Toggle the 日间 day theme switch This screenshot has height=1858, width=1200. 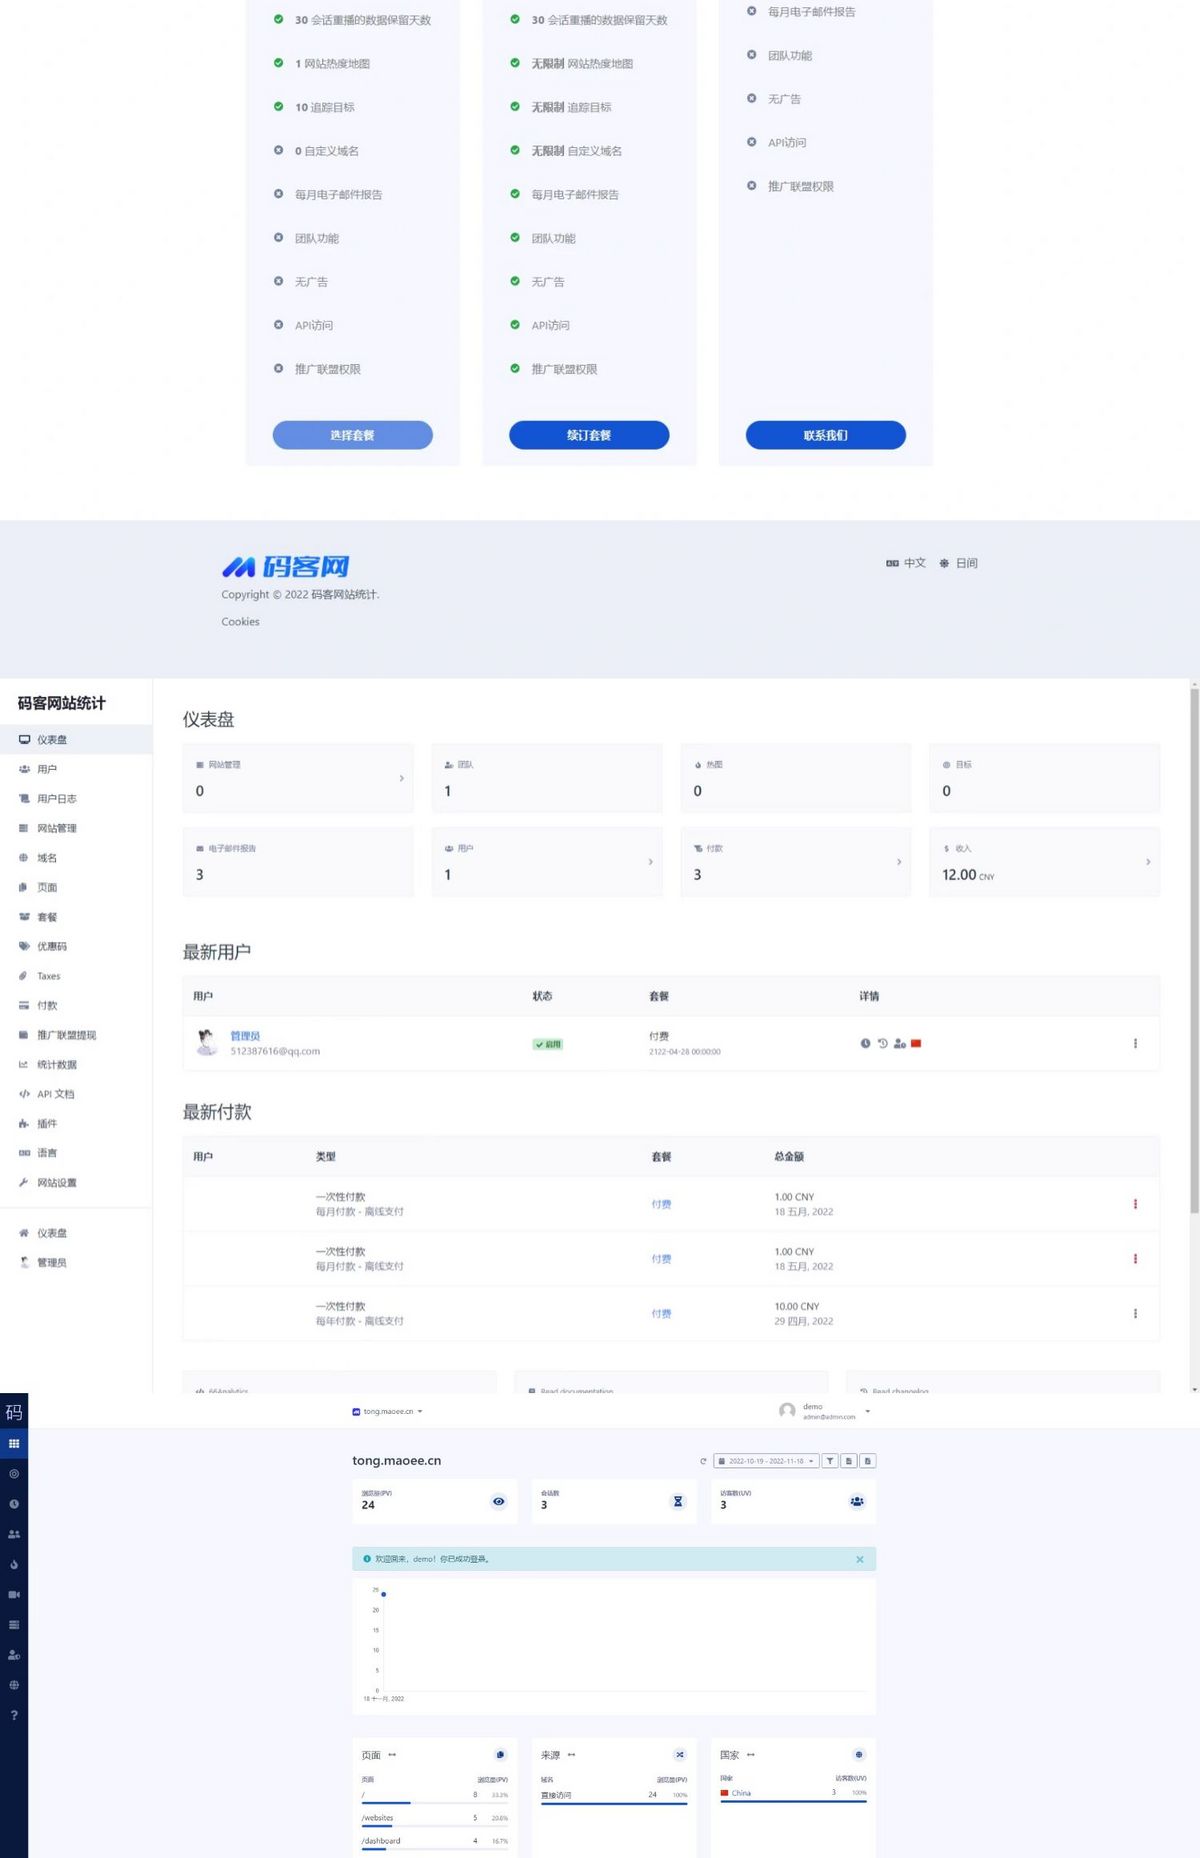[x=958, y=563]
